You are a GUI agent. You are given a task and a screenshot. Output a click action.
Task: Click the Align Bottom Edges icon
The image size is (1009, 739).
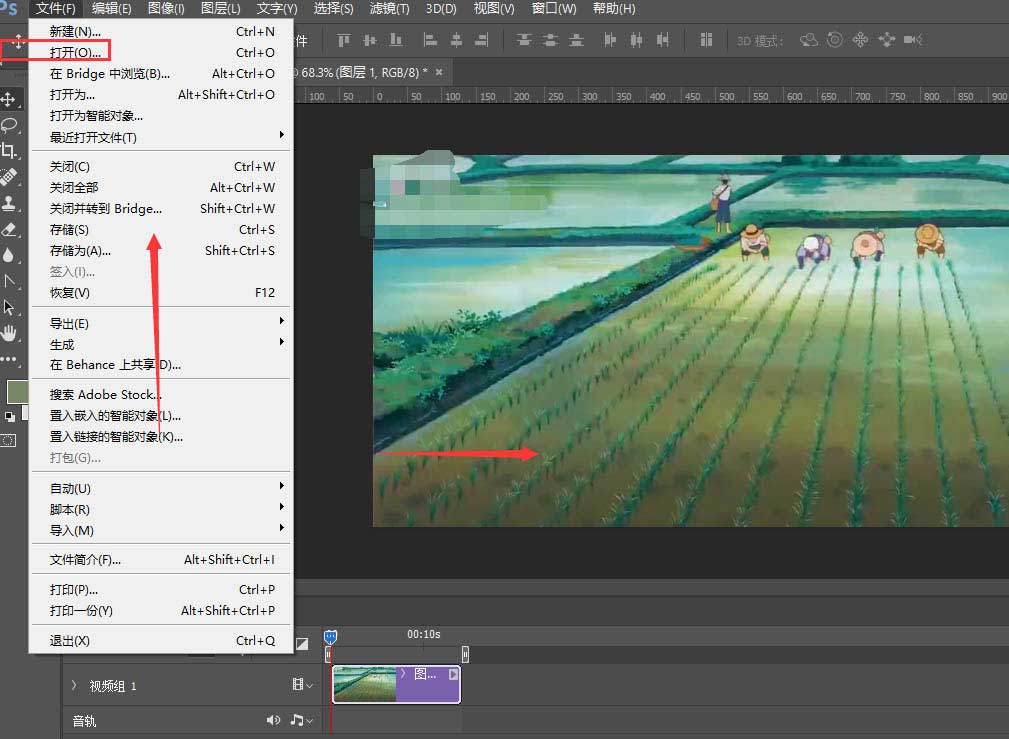(396, 41)
